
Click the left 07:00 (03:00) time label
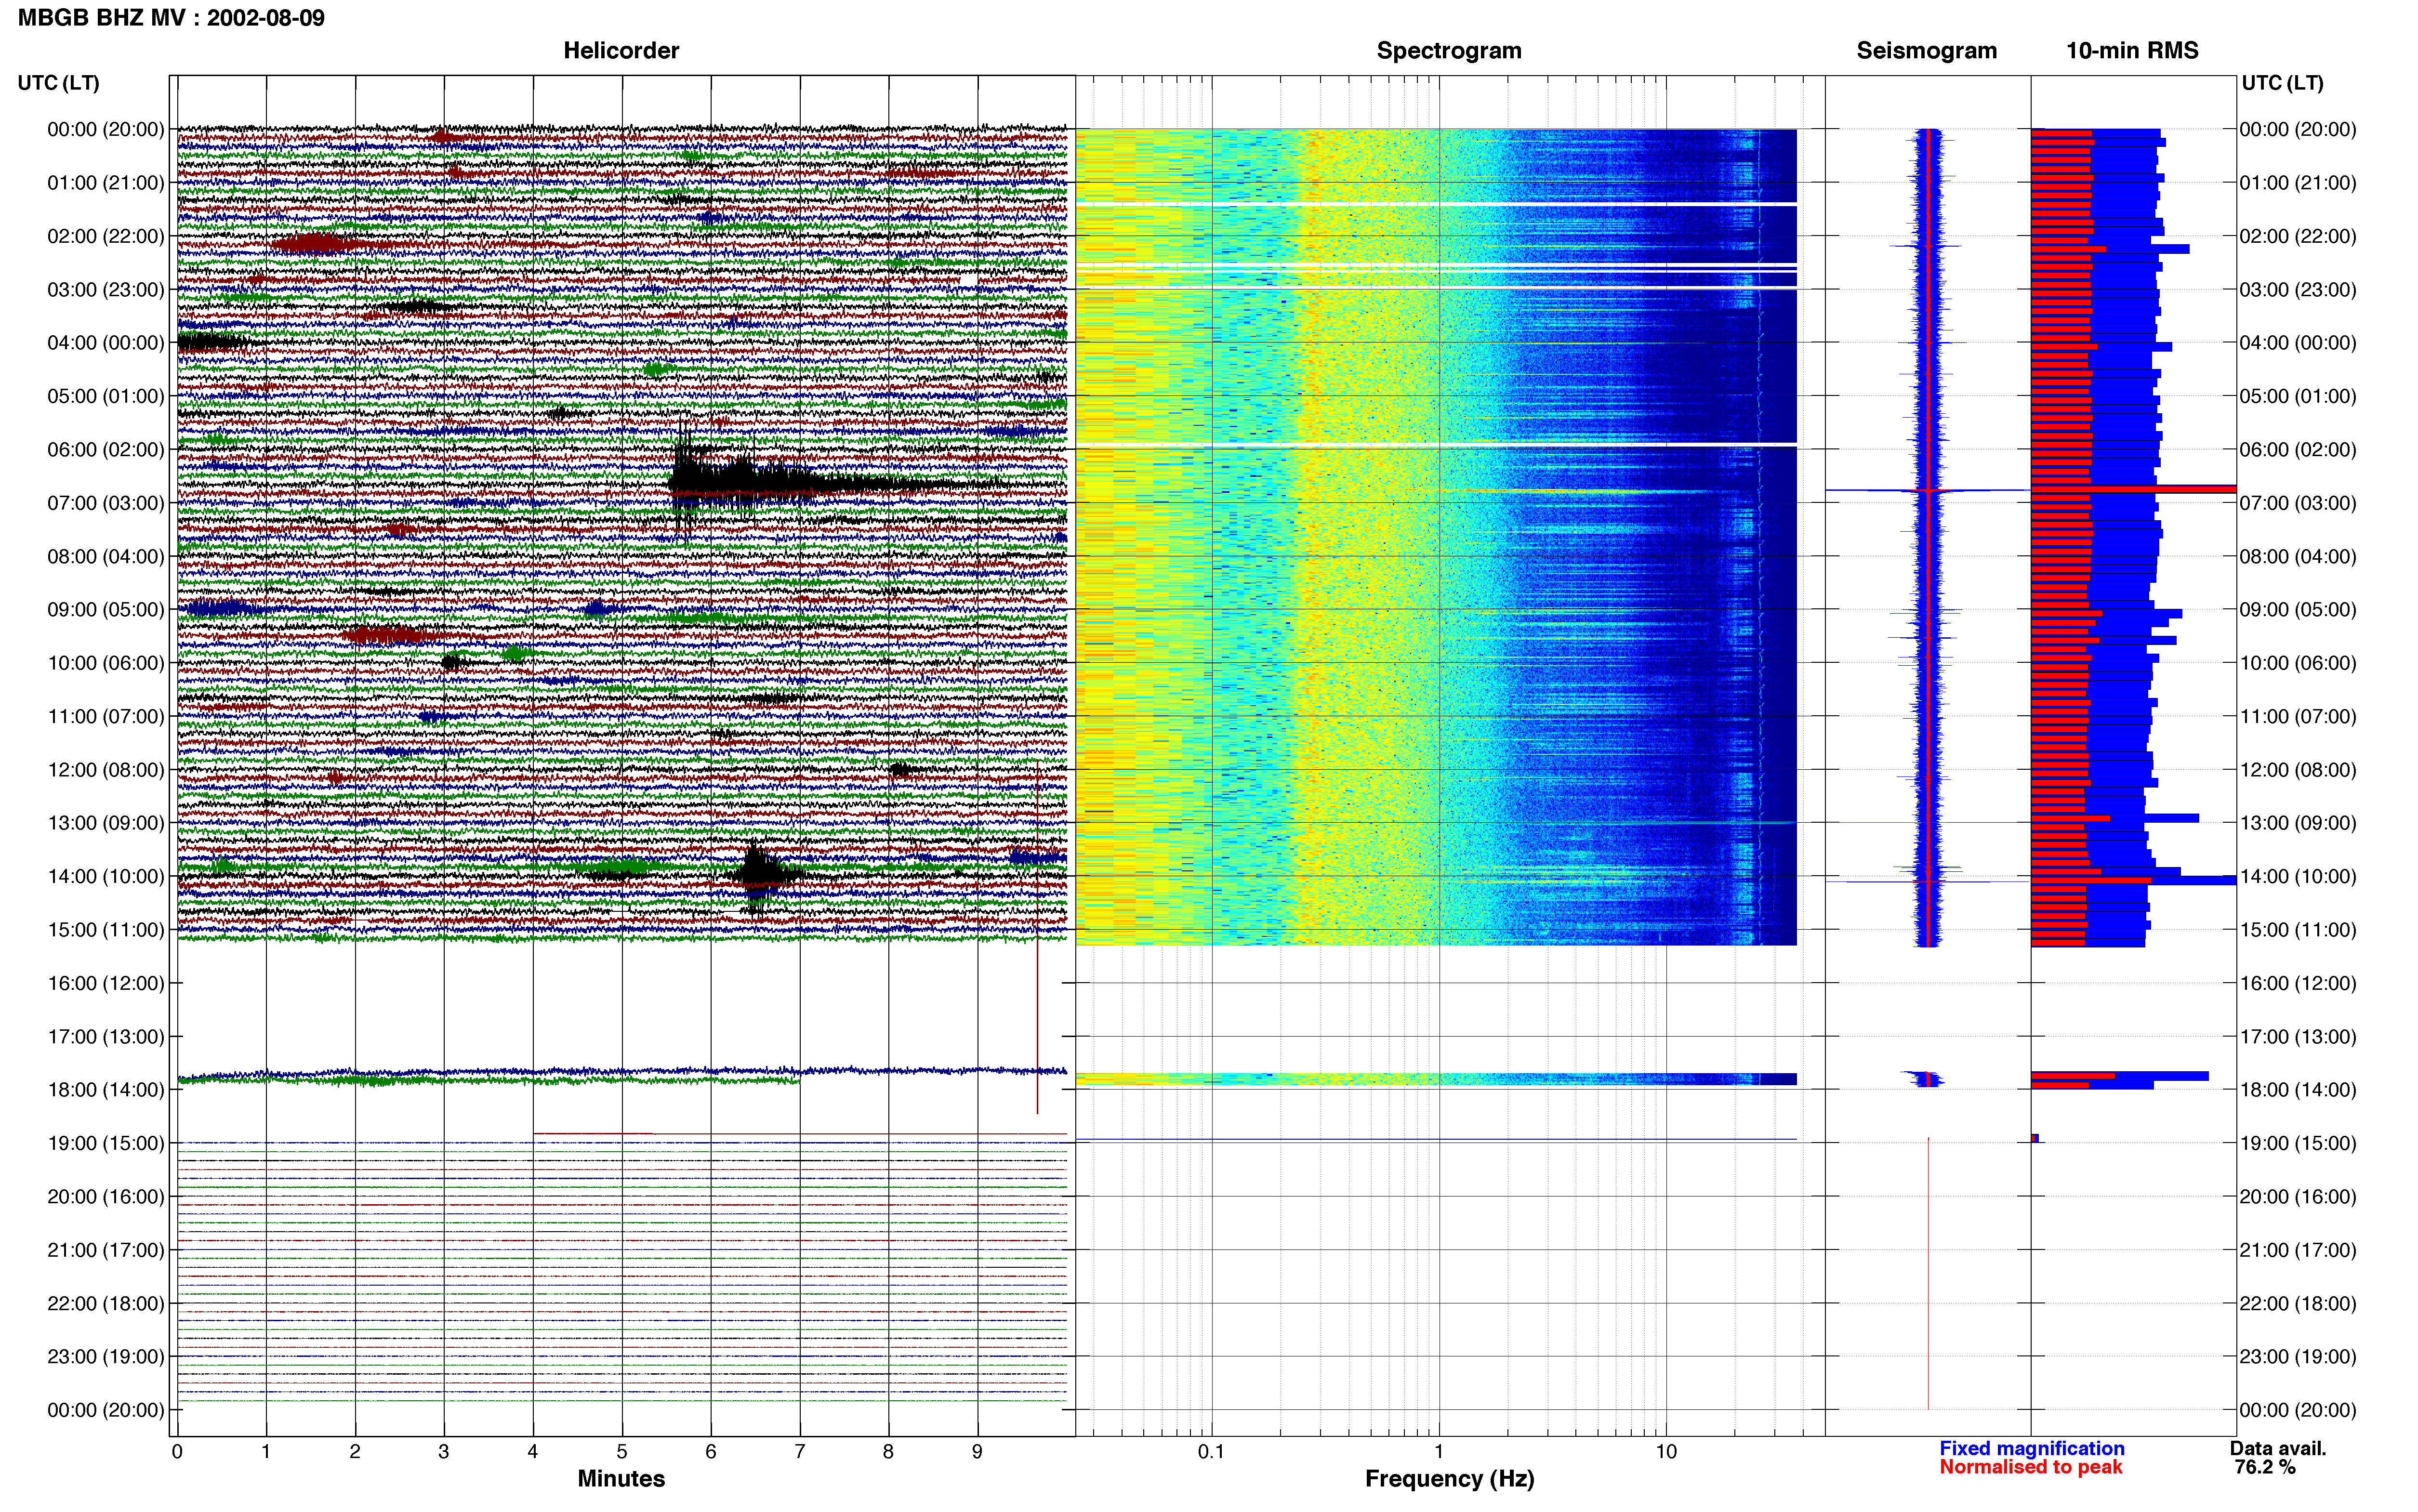(x=106, y=502)
